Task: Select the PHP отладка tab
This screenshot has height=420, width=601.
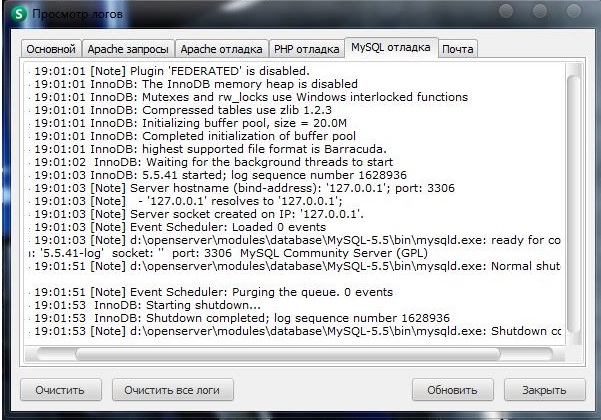Action: pos(307,49)
